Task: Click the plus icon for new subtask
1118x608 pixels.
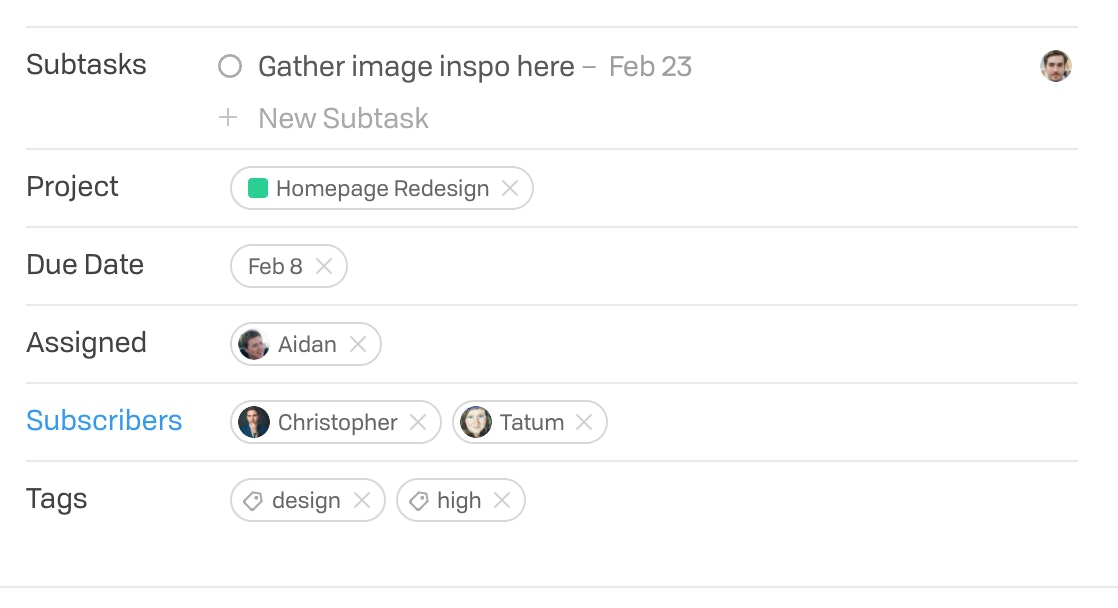Action: [x=228, y=118]
